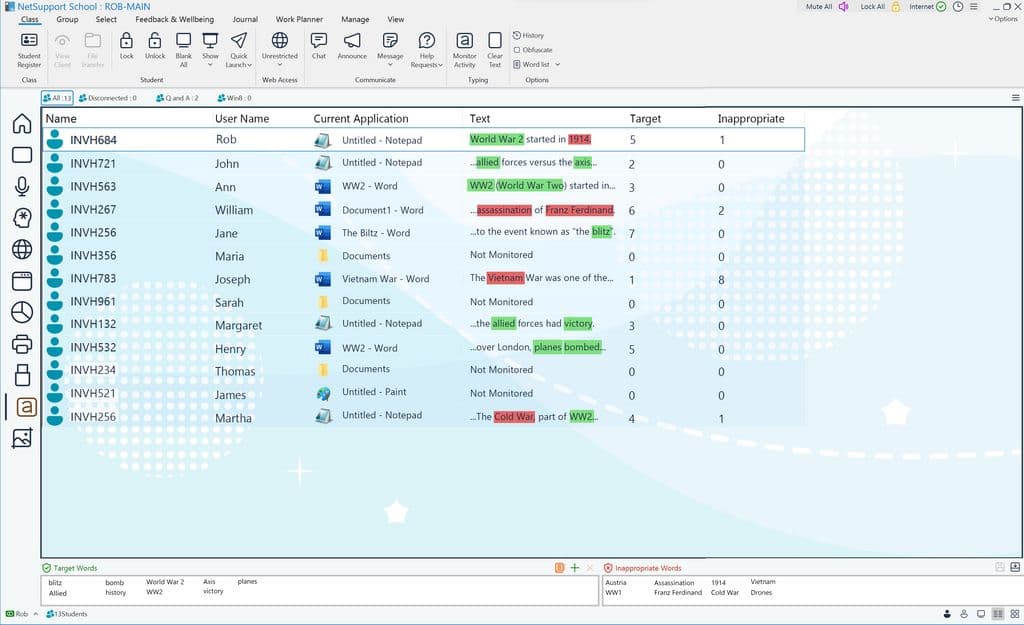Blank all student screens
The height and width of the screenshot is (625, 1024).
pyautogui.click(x=184, y=50)
